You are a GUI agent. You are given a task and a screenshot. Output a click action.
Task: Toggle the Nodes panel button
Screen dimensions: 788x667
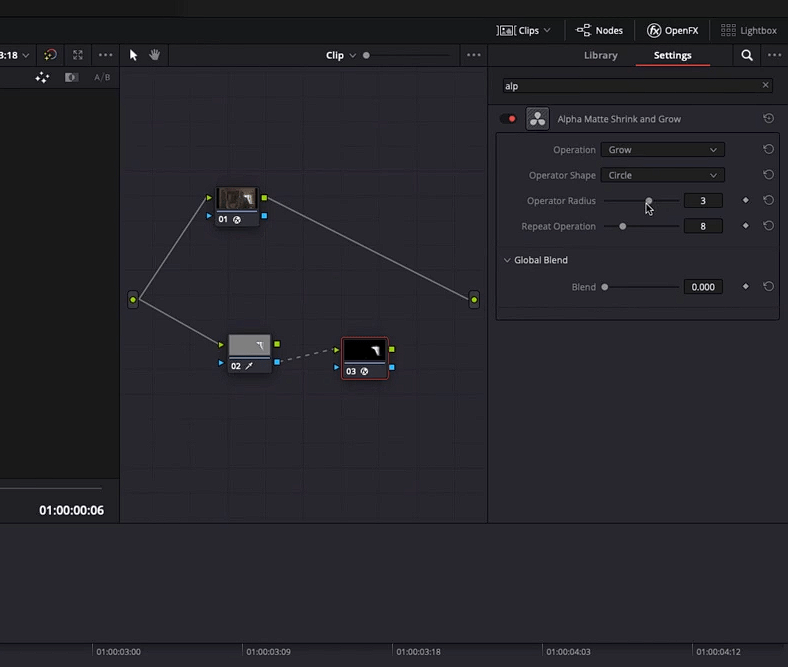tap(599, 30)
